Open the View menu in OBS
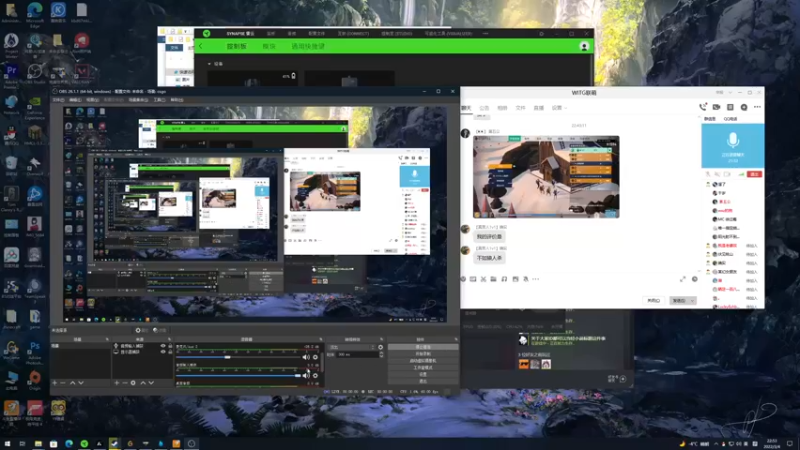Screen dimensions: 800x450 [92, 100]
